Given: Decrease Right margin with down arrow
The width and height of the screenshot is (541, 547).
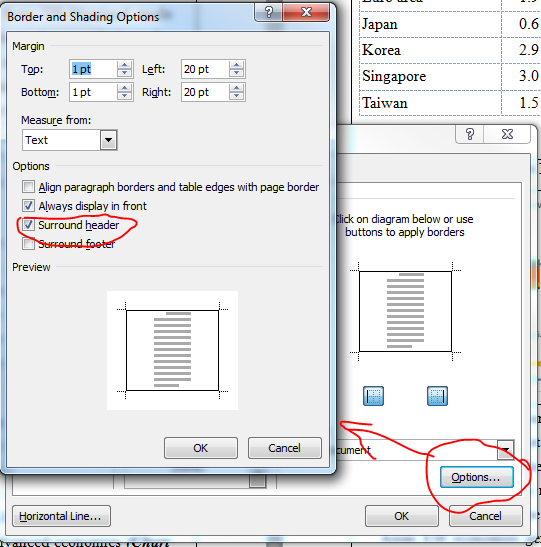Looking at the screenshot, I should (236, 96).
